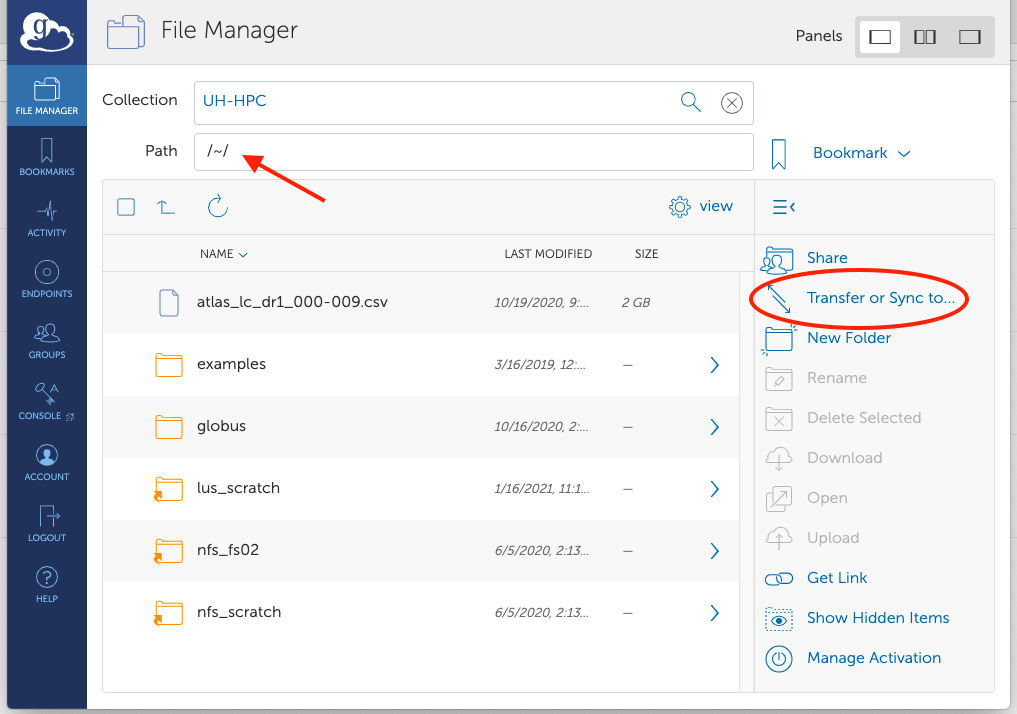Collapse the actions menu panel

(784, 207)
